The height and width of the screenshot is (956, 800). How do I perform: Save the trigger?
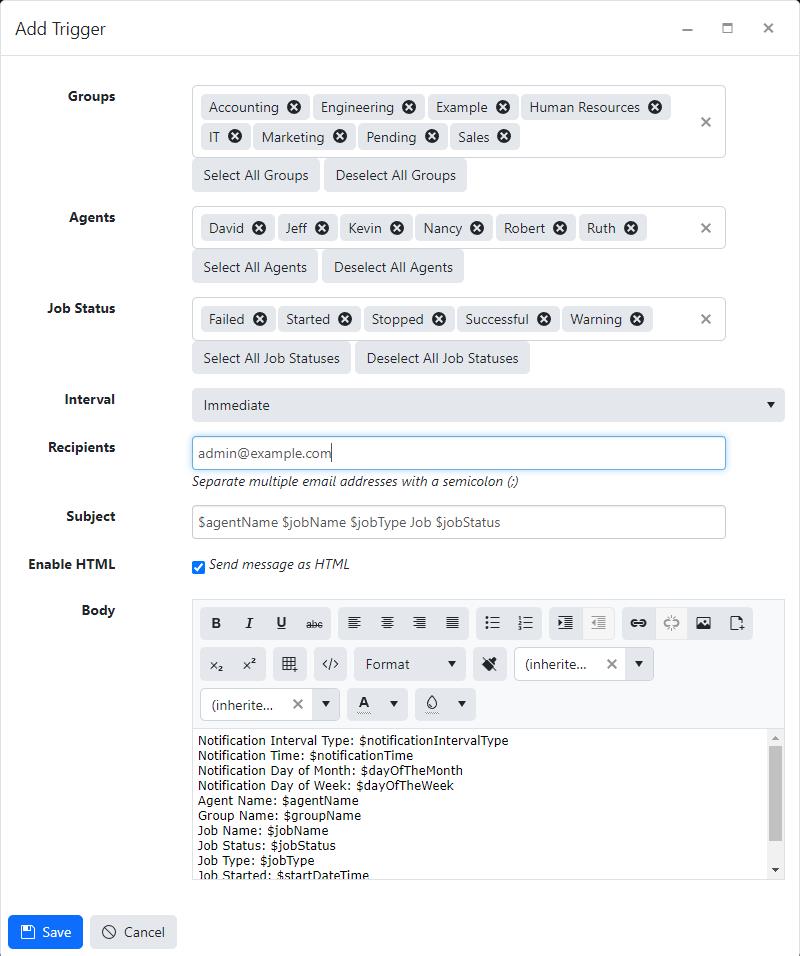pyautogui.click(x=46, y=932)
